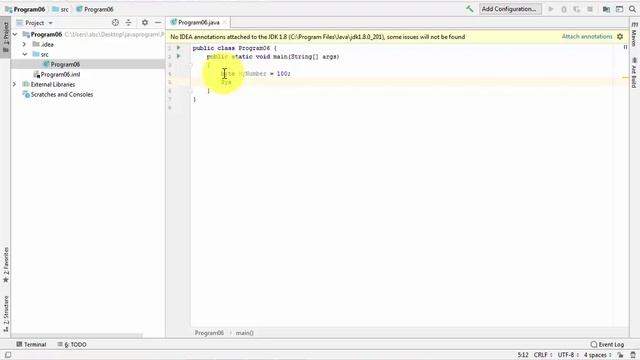Click Program06 breadcrumb below editor

pos(209,333)
